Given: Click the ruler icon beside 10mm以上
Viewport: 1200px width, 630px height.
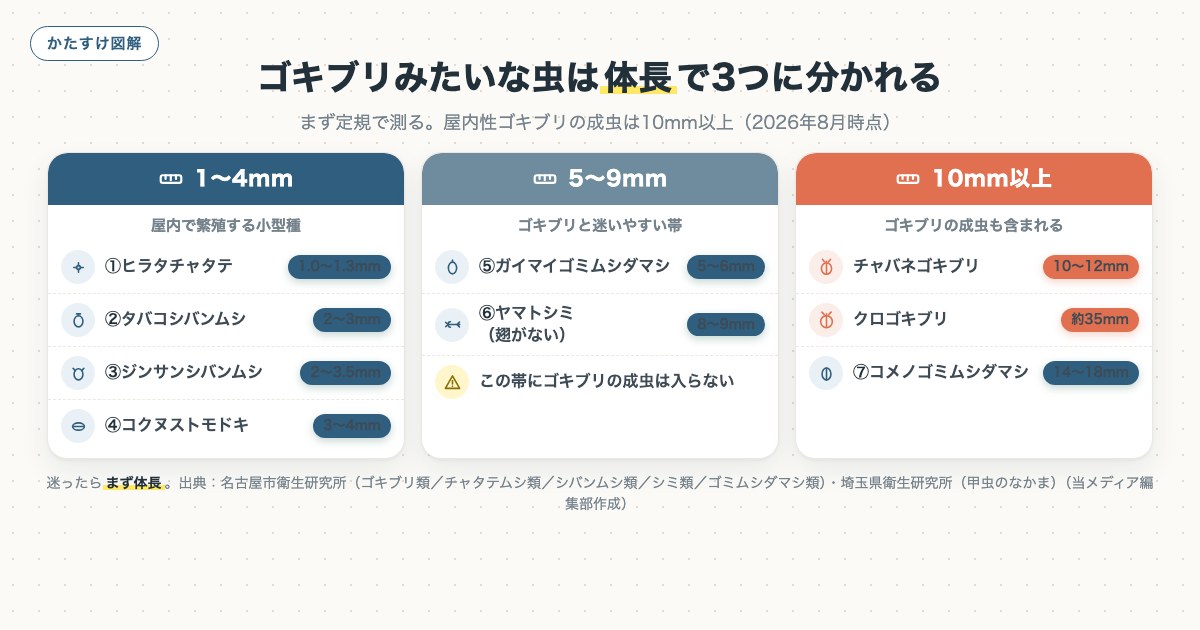Looking at the screenshot, I should point(908,179).
